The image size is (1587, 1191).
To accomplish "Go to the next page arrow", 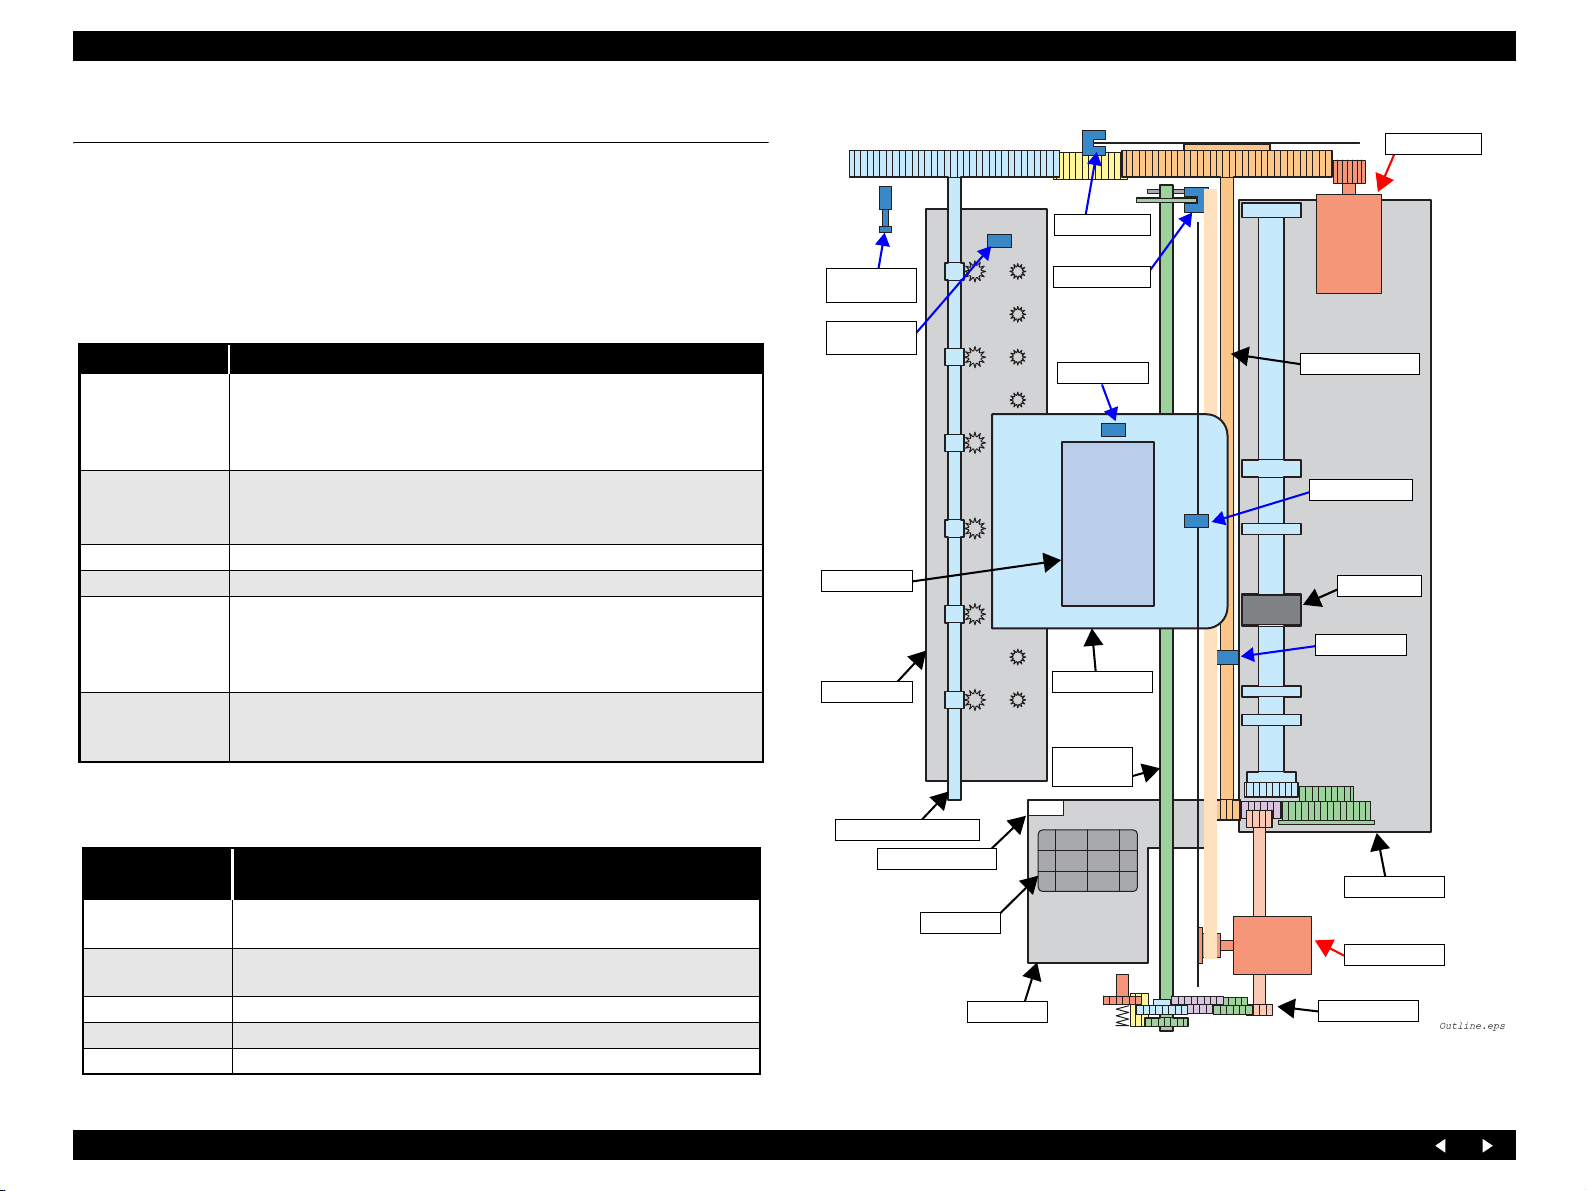I will (1487, 1146).
